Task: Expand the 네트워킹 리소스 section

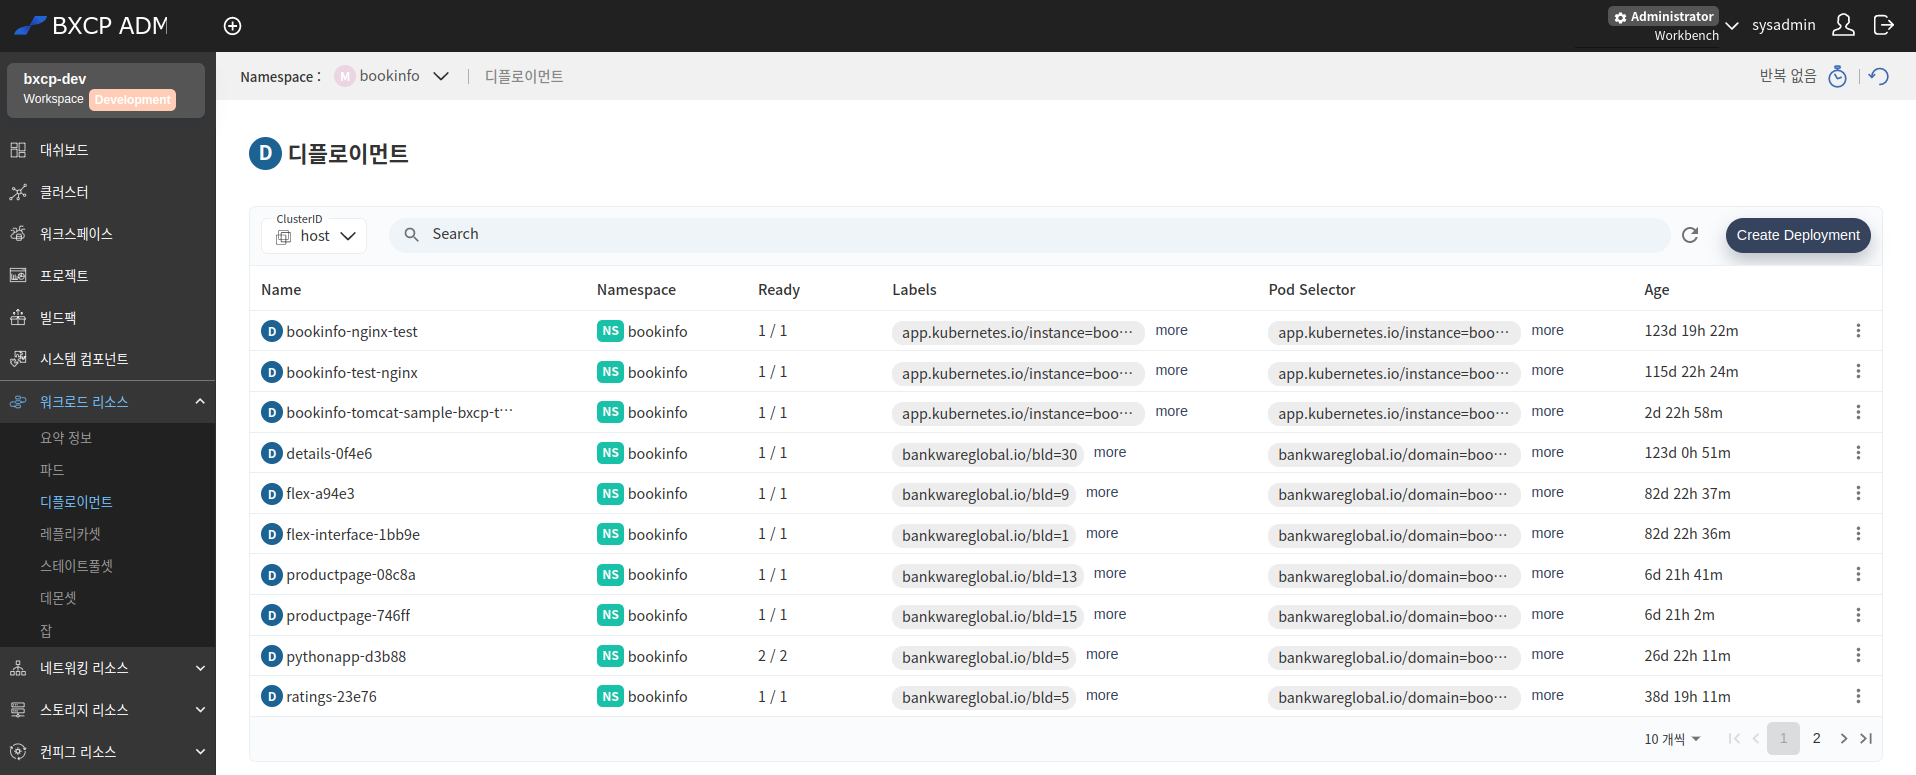Action: pyautogui.click(x=108, y=668)
